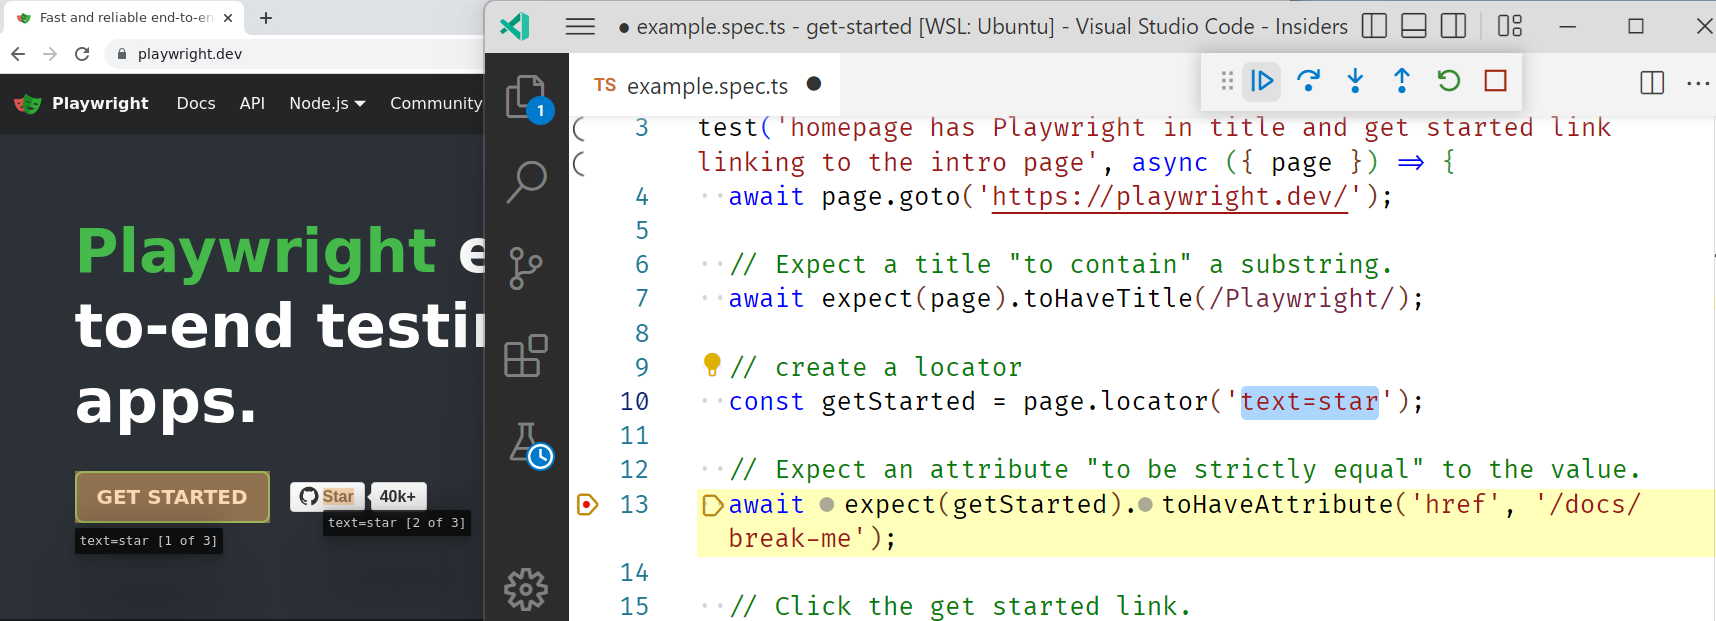Click the site lock icon in address bar
This screenshot has width=1716, height=621.
click(x=122, y=54)
